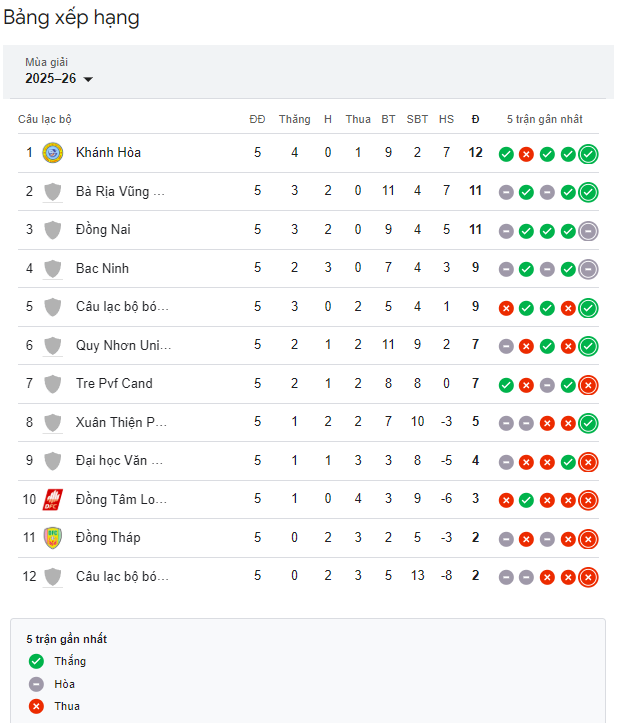Click the green Thắng legend icon

[x=37, y=661]
